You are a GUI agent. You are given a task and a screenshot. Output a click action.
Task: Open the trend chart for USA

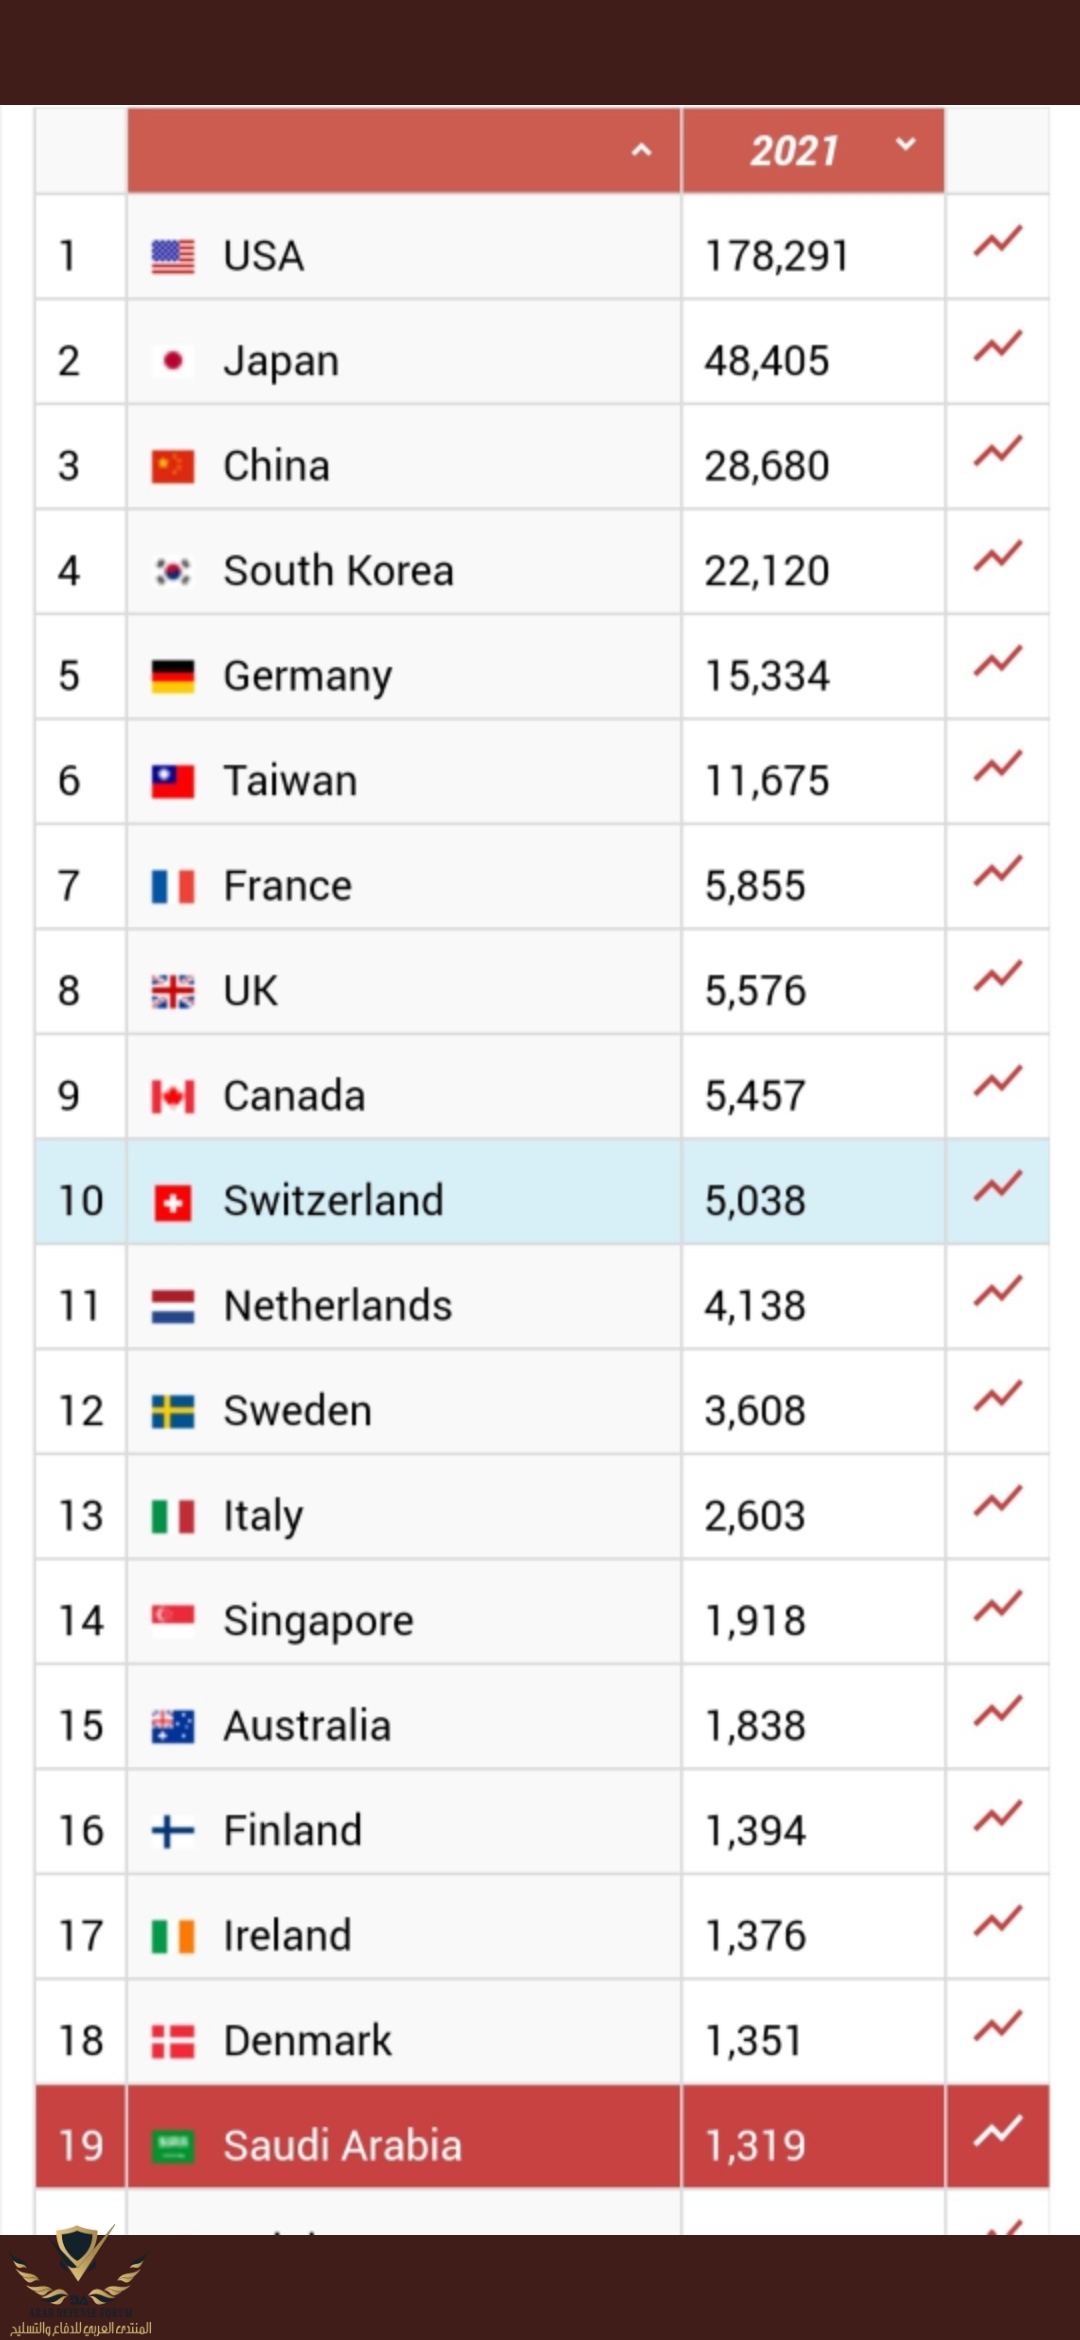coord(998,241)
